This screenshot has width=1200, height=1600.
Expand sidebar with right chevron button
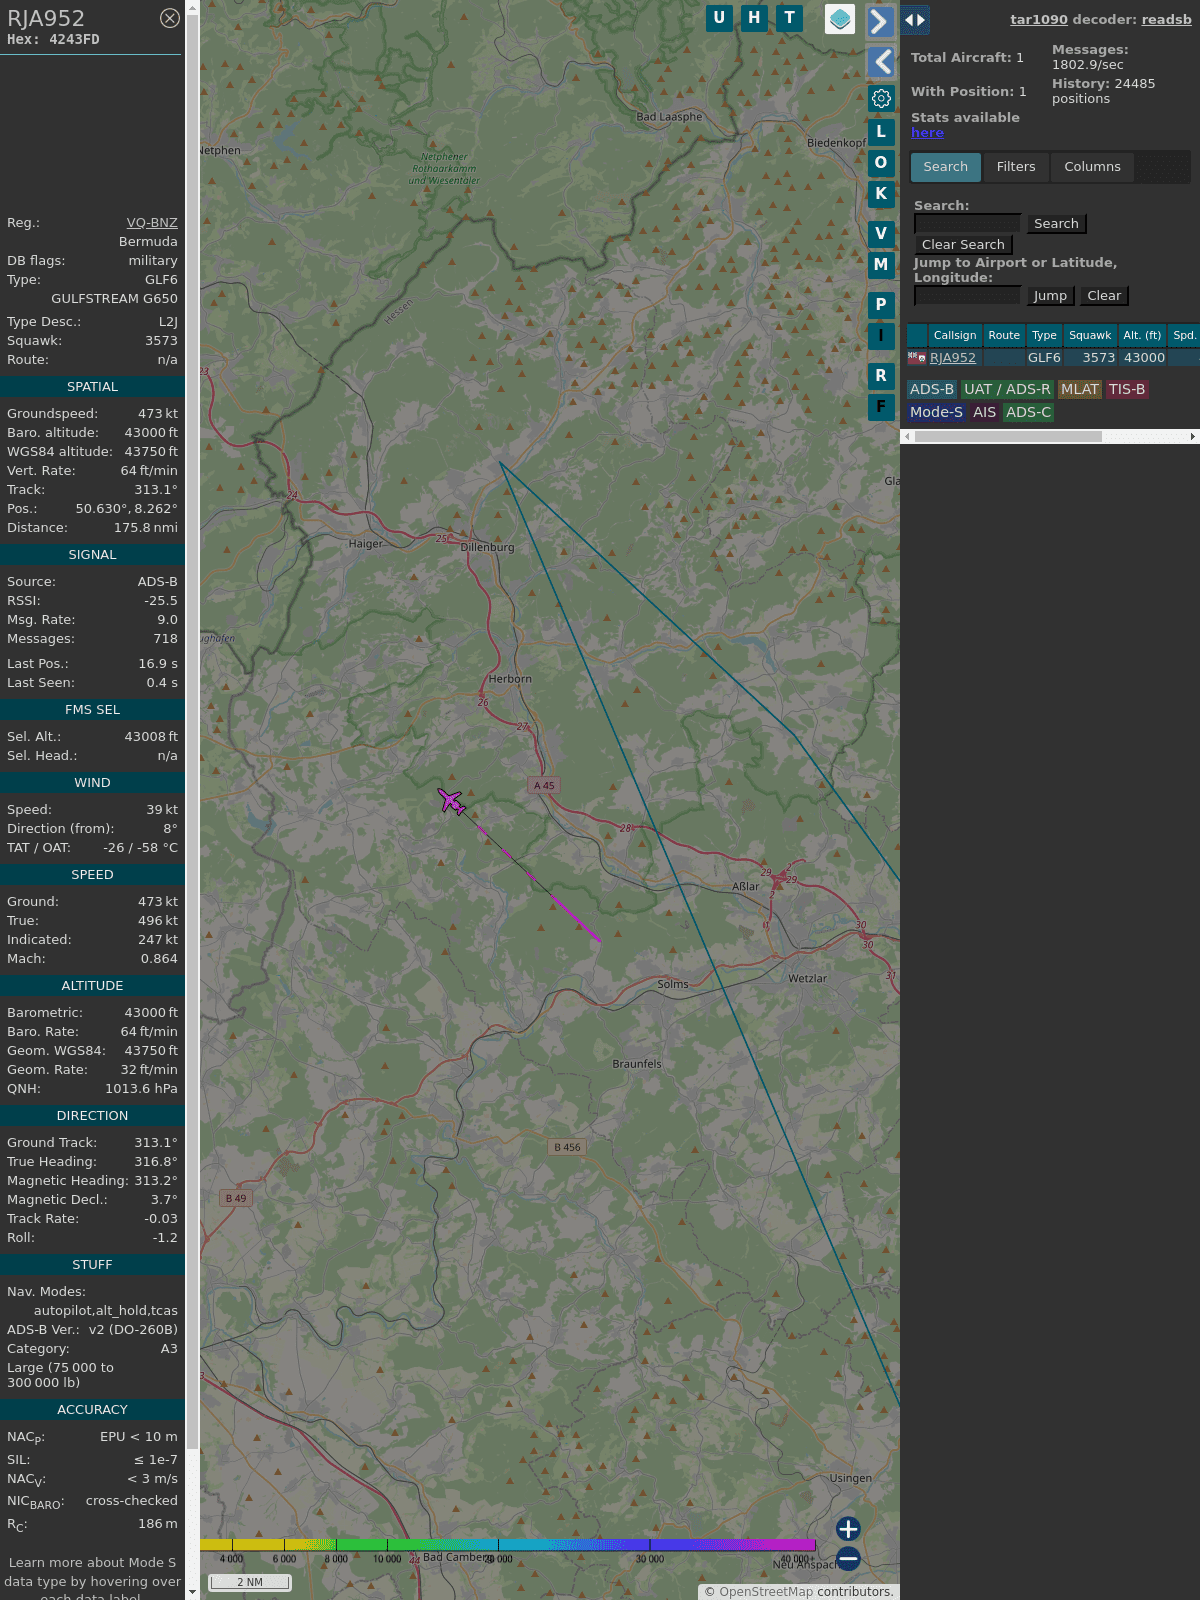point(880,21)
